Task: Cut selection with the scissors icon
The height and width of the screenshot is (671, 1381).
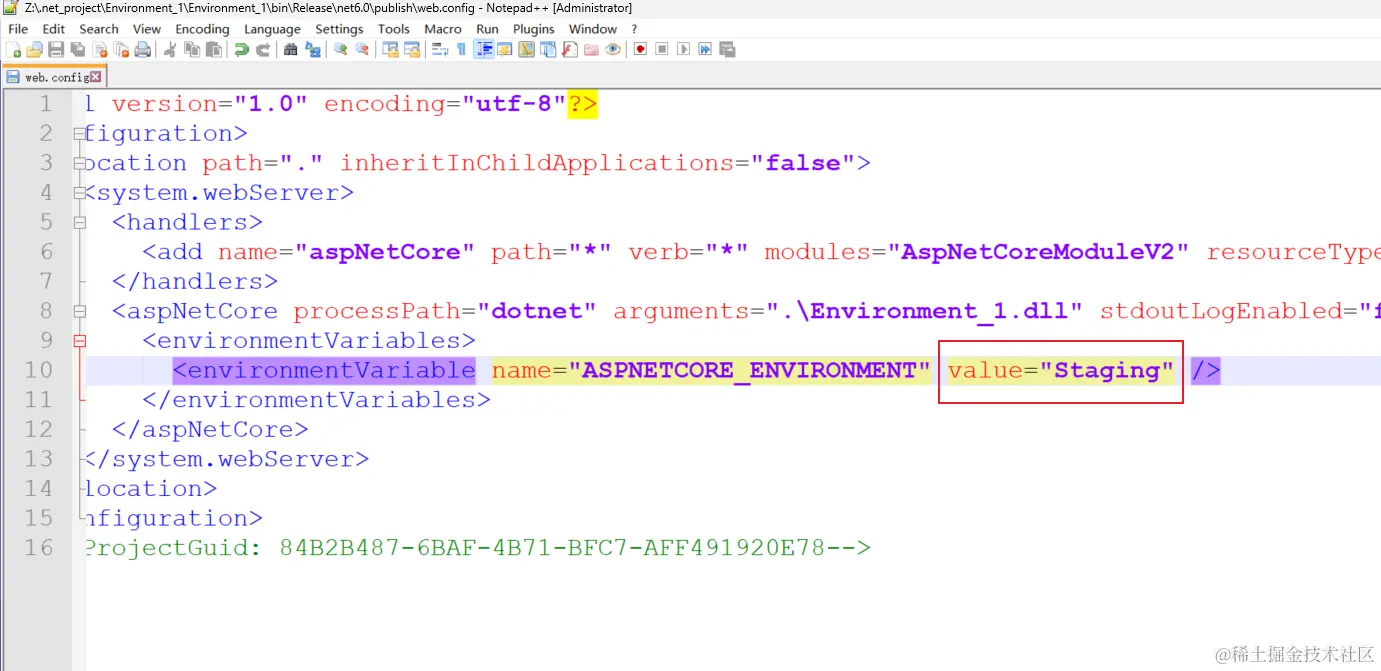Action: point(170,49)
